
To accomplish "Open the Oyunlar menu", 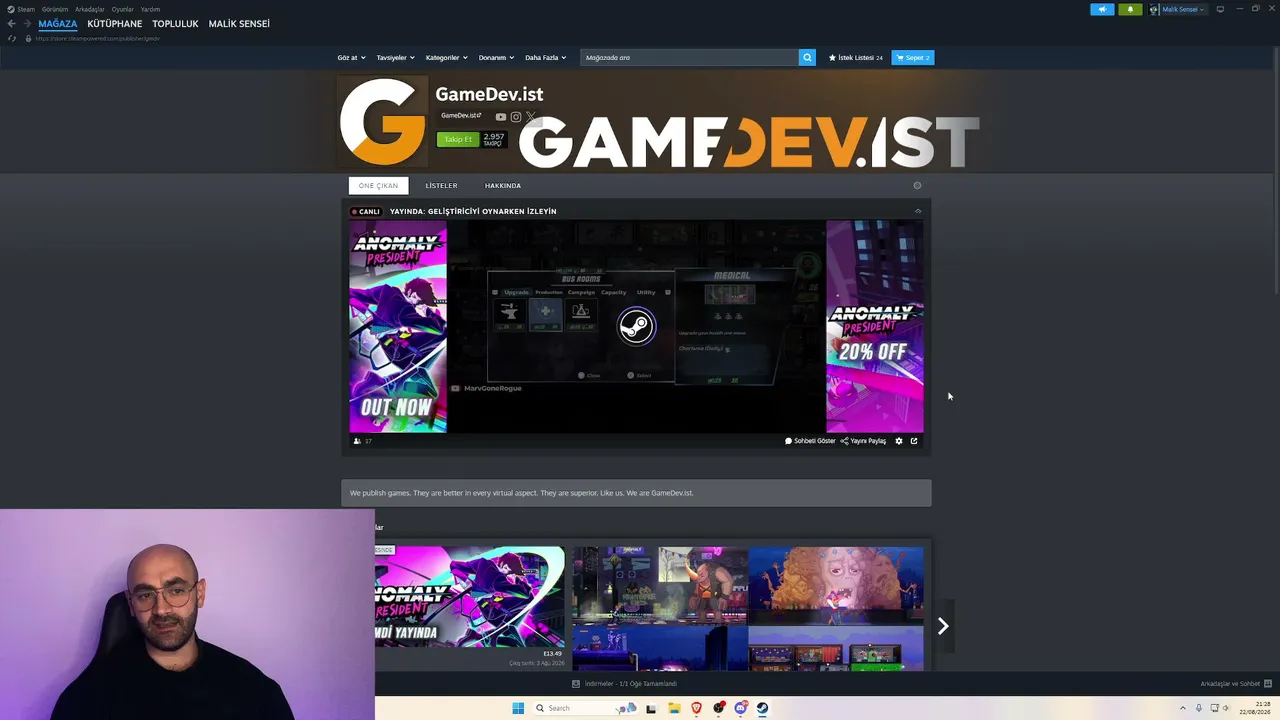I will click(123, 9).
